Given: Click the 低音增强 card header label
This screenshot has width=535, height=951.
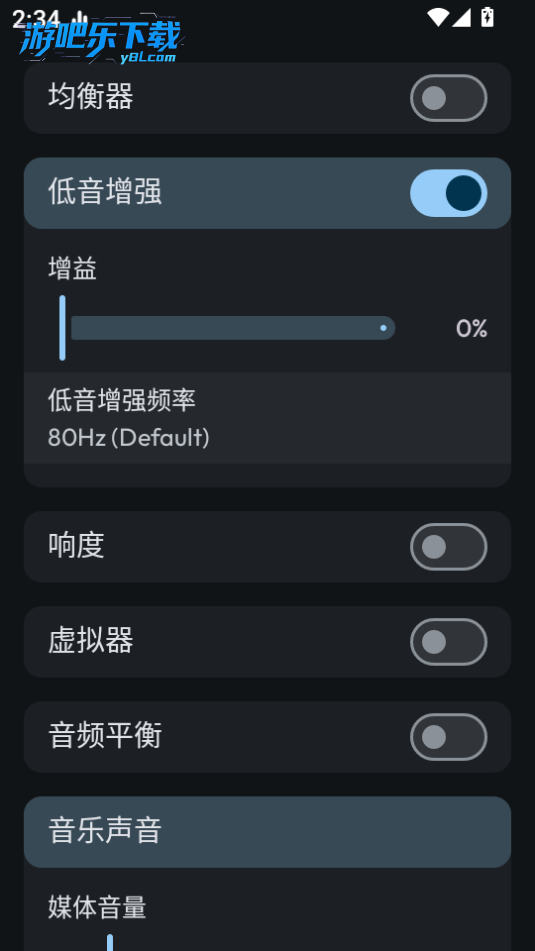Looking at the screenshot, I should 105,192.
